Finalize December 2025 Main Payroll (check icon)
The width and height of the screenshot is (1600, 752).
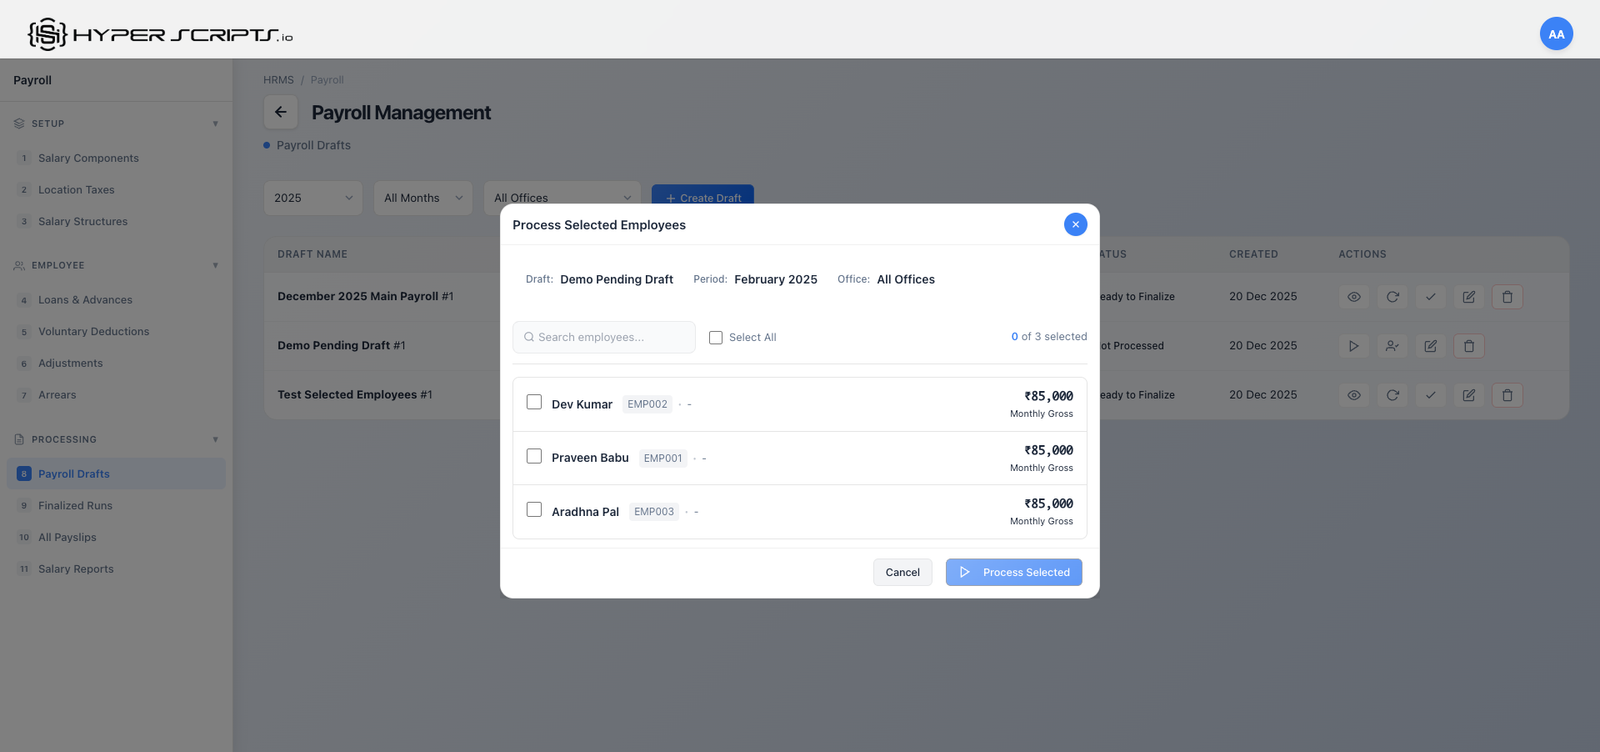[x=1430, y=297]
